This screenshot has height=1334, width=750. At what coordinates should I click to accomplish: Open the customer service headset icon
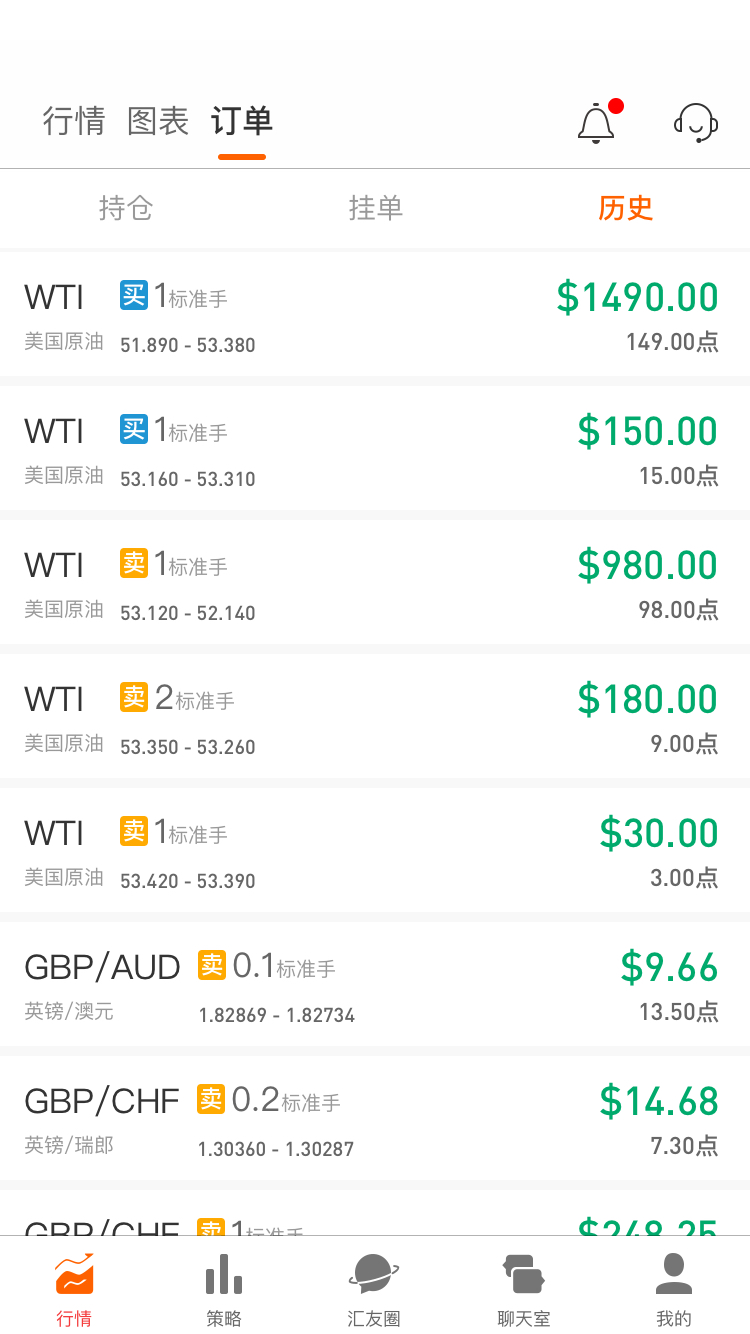click(696, 123)
